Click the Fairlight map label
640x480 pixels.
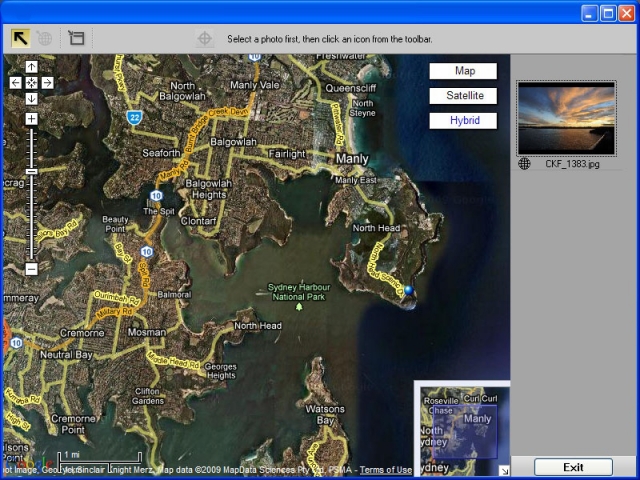click(287, 154)
